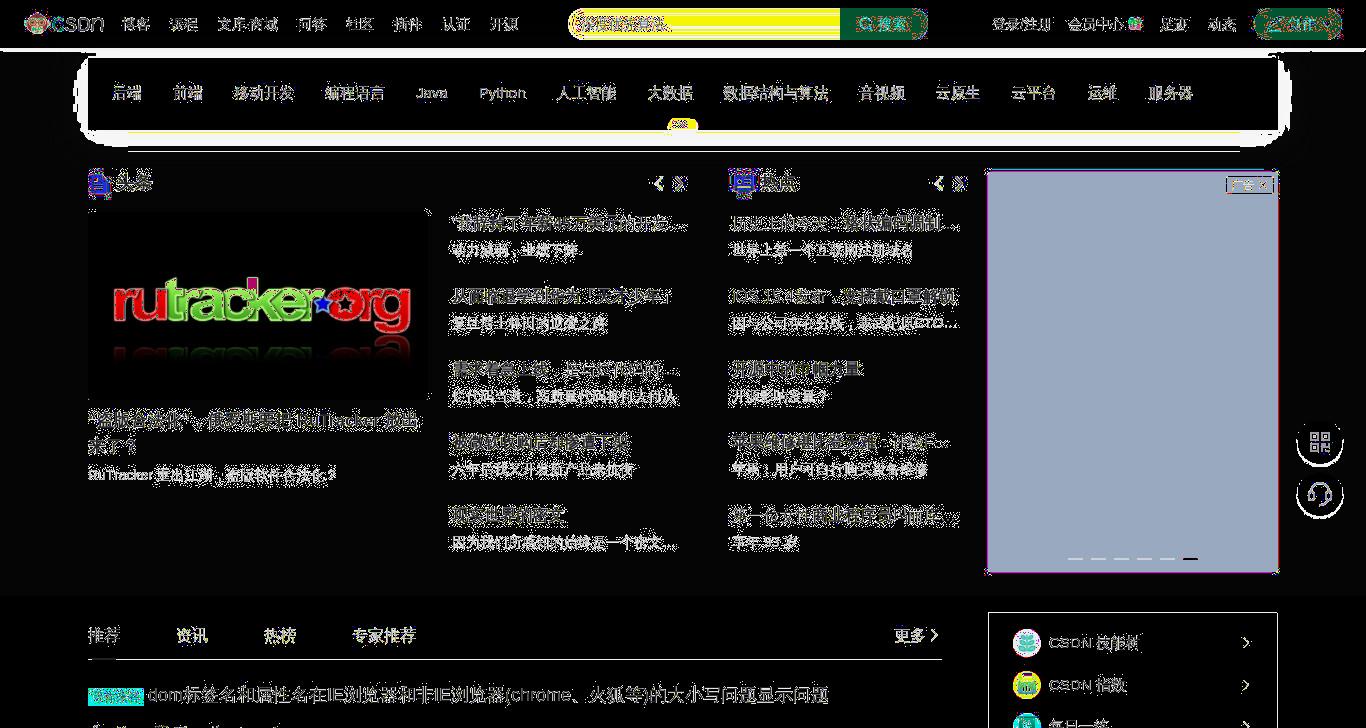Click the gray advertisement banner
This screenshot has height=728, width=1366.
pos(1132,371)
